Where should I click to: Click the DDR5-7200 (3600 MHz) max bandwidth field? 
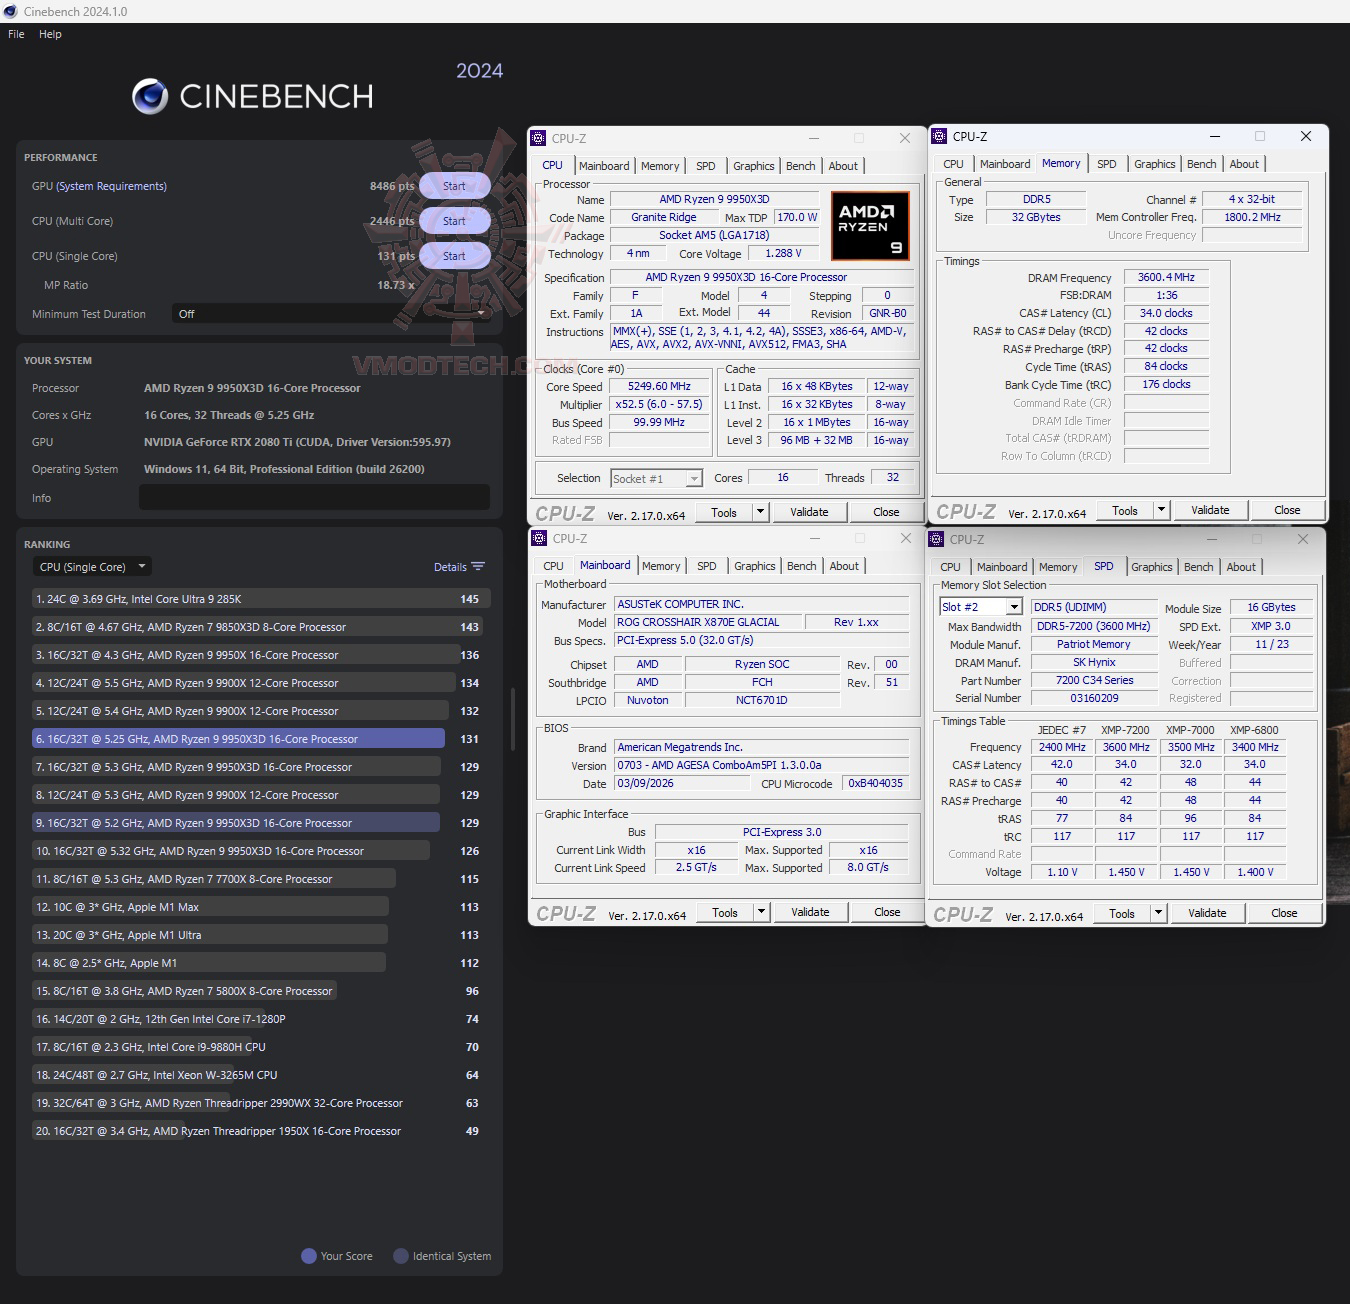(x=1093, y=627)
